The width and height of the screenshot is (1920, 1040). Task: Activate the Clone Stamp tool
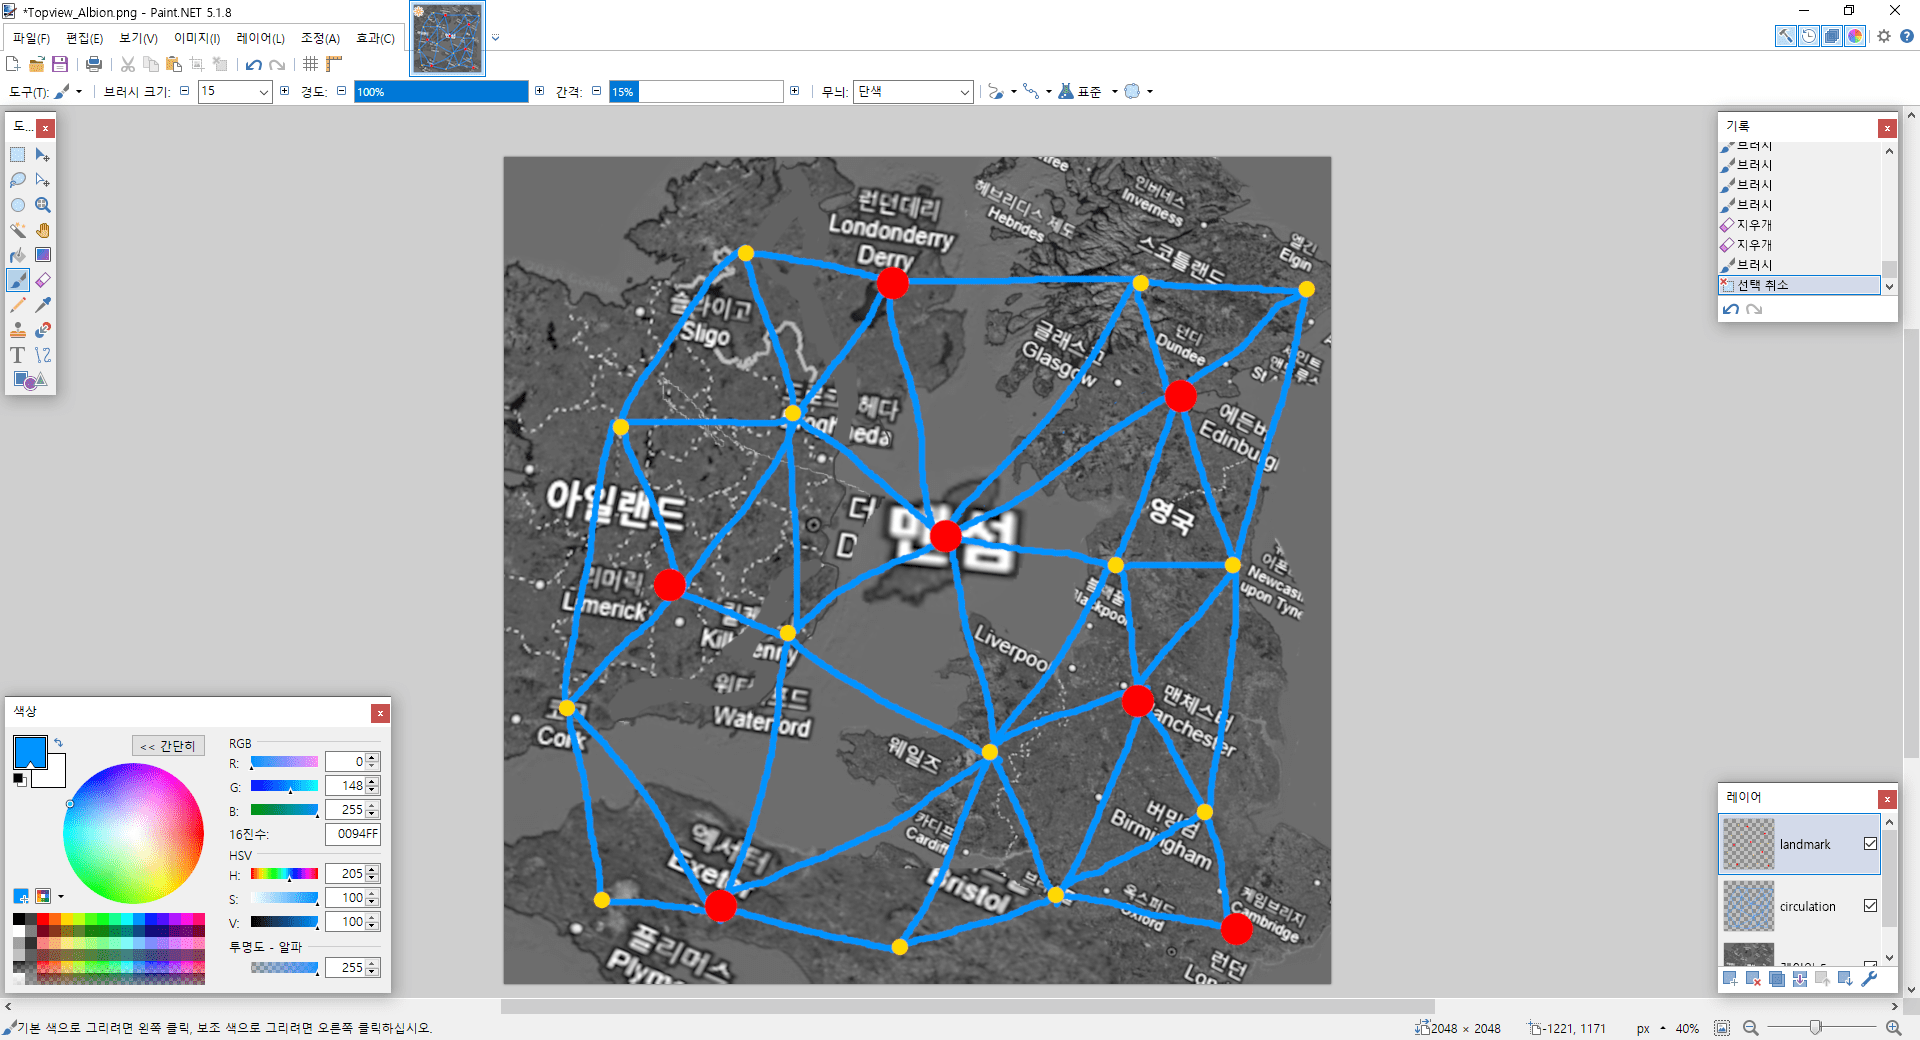18,330
